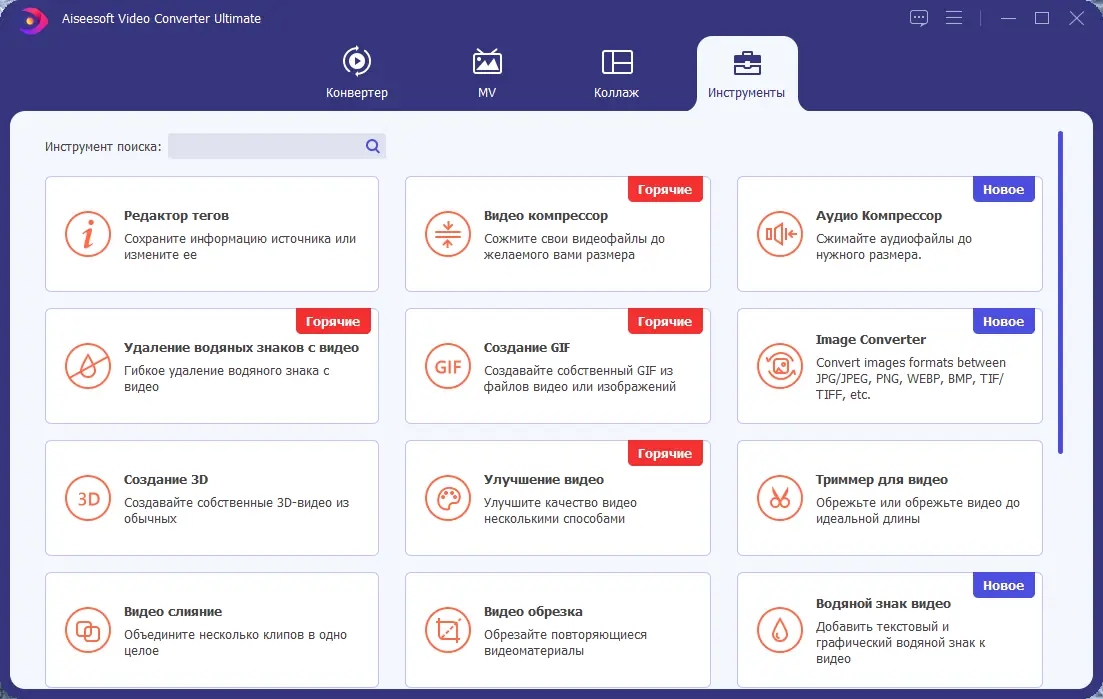Select the Инструменты tab

click(747, 73)
